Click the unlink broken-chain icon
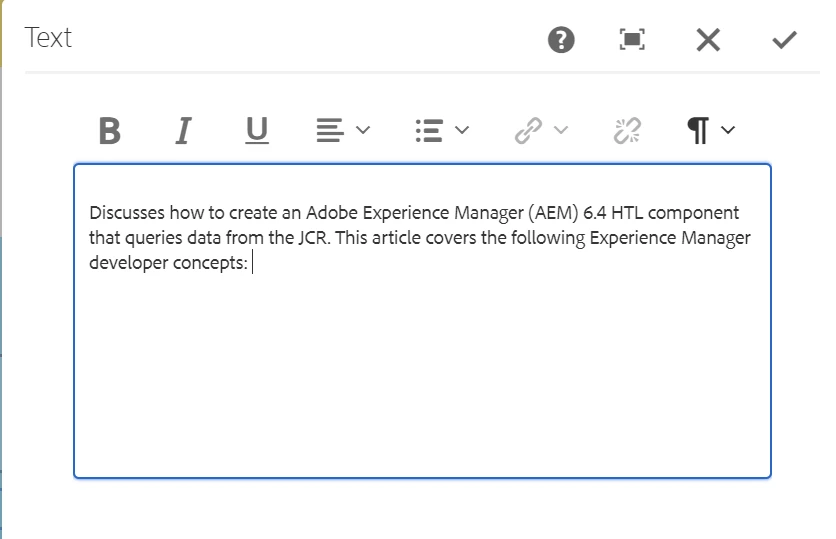 [x=627, y=131]
